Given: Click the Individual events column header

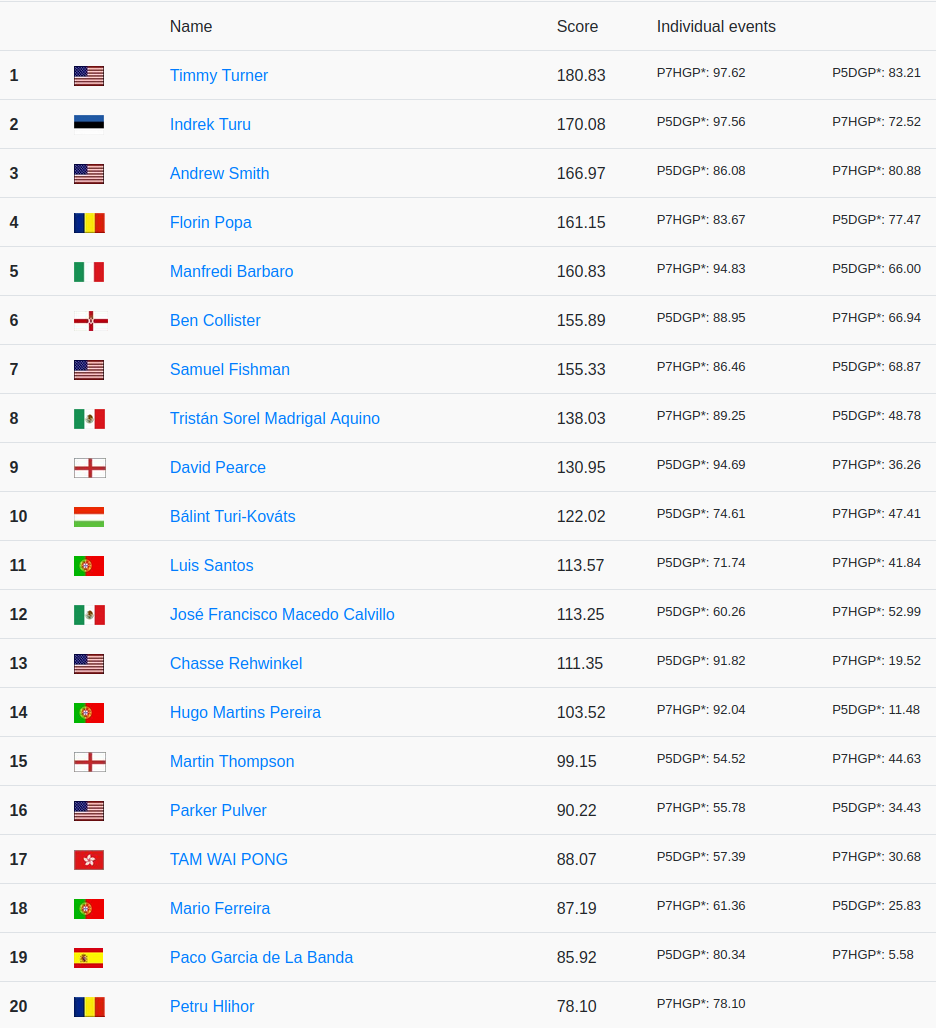Looking at the screenshot, I should [716, 26].
